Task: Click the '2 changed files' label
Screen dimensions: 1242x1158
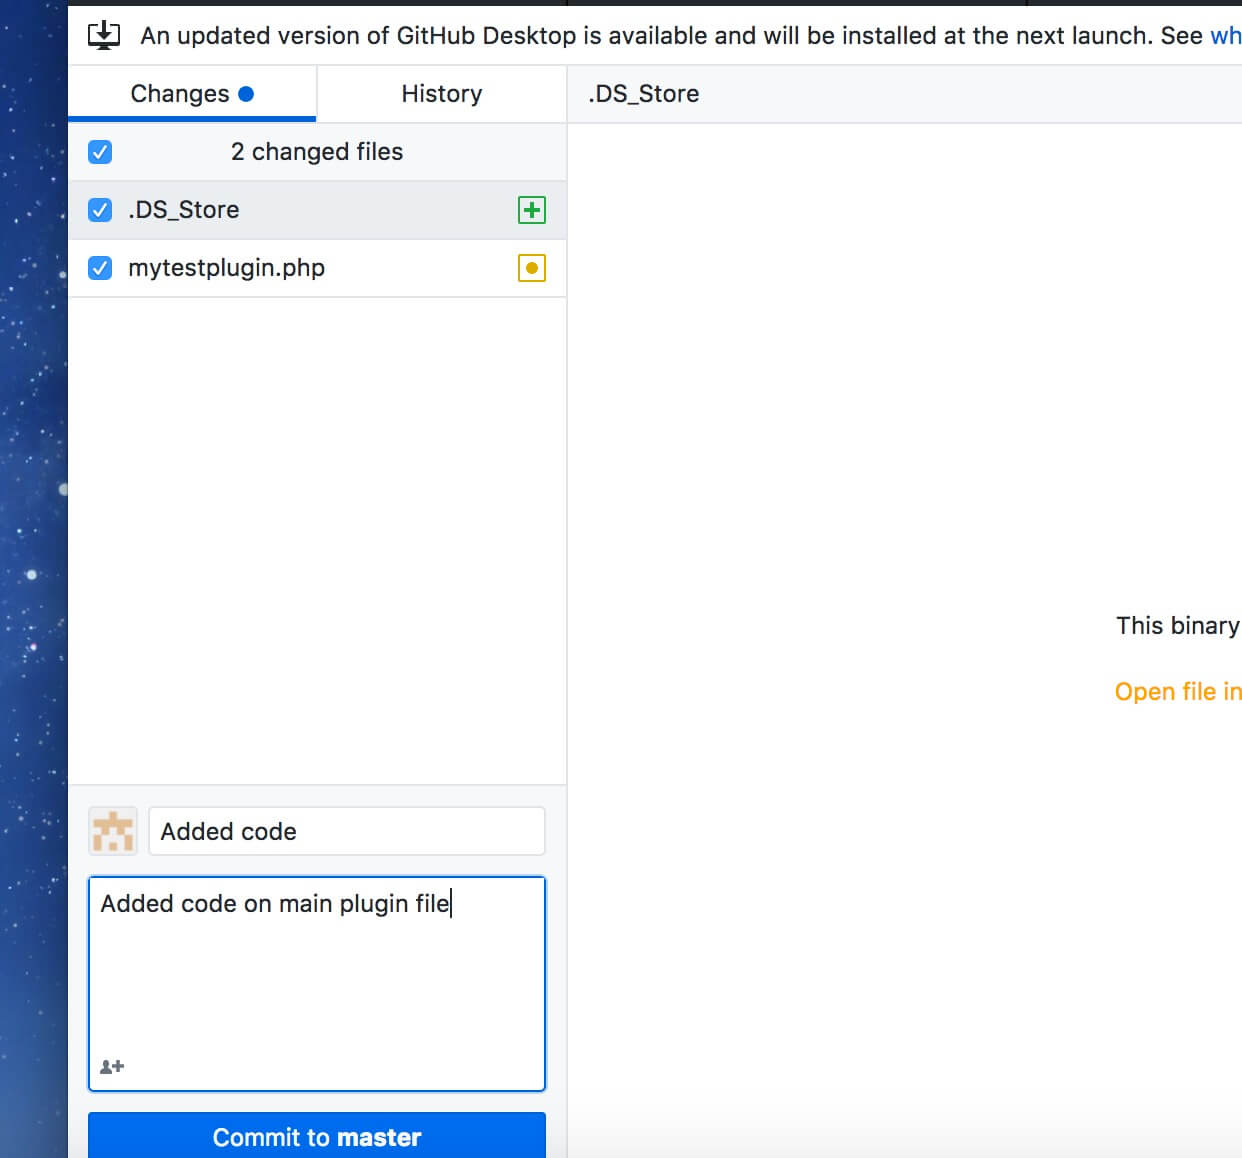Action: (x=317, y=152)
